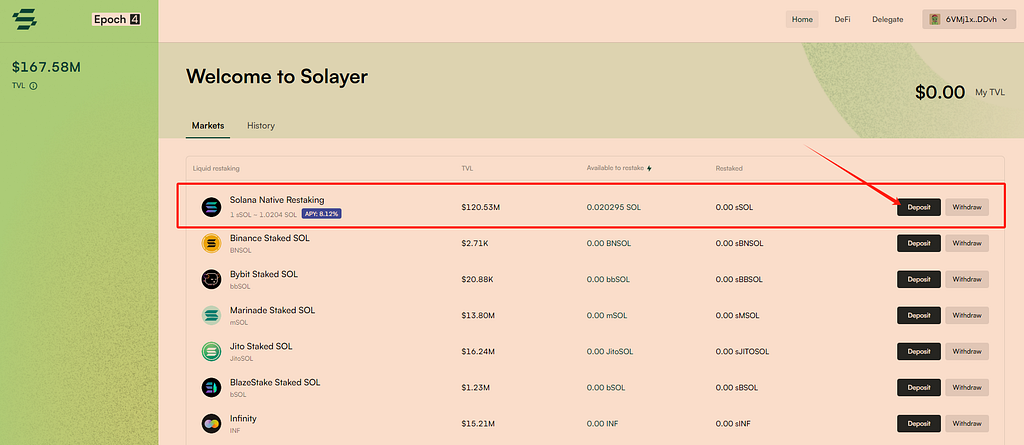The height and width of the screenshot is (445, 1024).
Task: Click the TVL info icon
Action: tap(33, 86)
